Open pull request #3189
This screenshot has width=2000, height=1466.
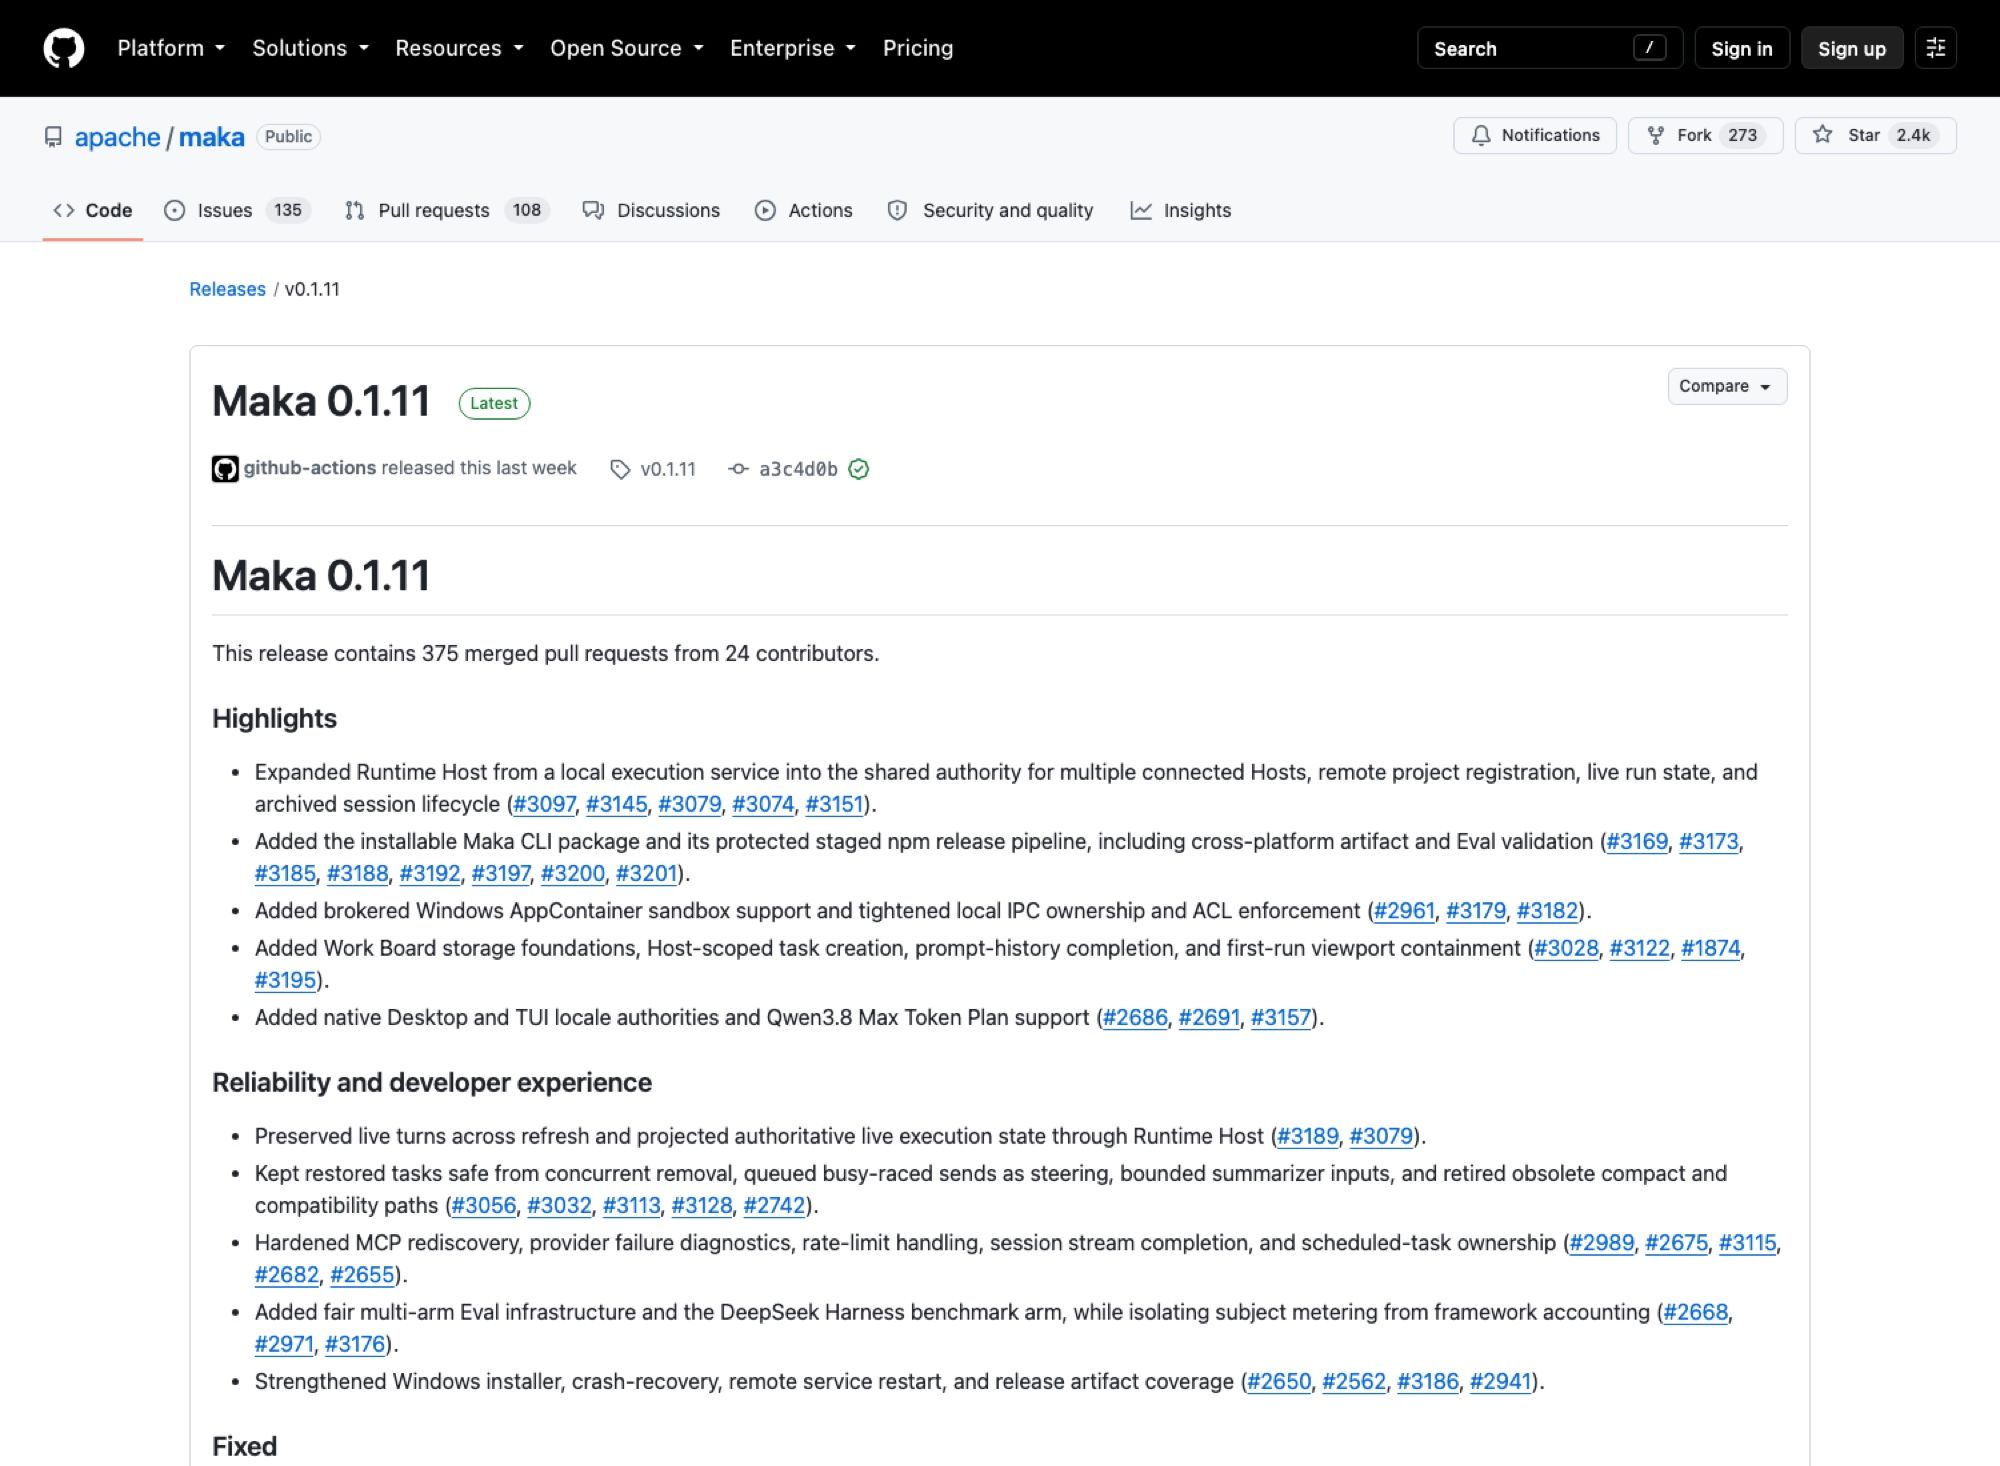click(x=1308, y=1136)
